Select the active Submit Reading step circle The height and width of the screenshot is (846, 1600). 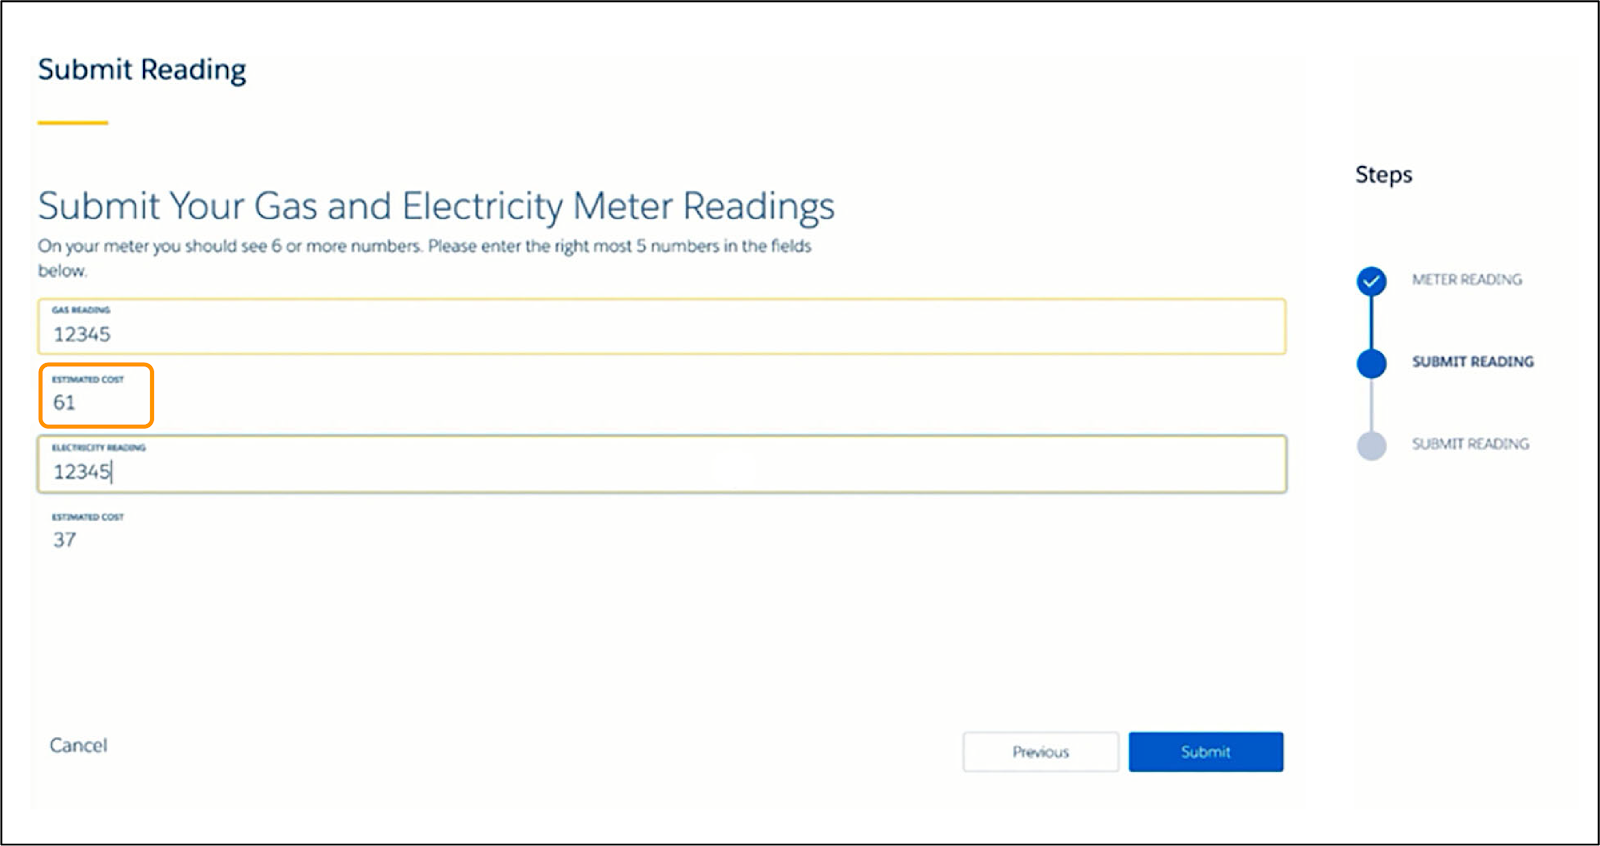point(1370,362)
